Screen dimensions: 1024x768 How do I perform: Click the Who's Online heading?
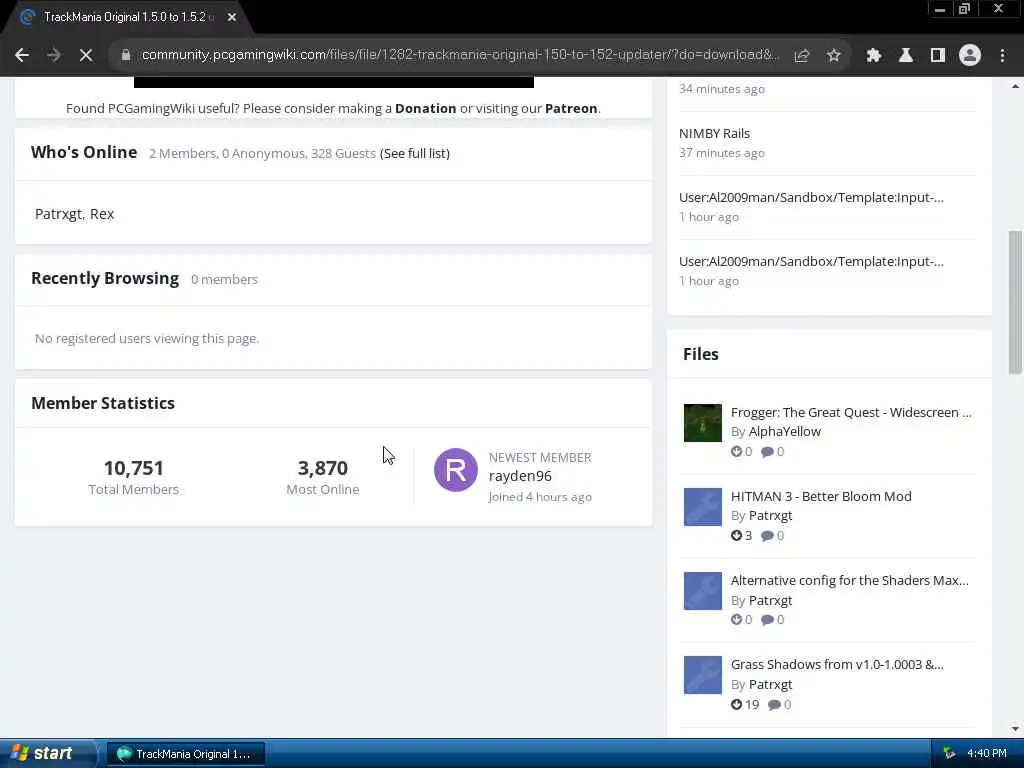coord(84,152)
